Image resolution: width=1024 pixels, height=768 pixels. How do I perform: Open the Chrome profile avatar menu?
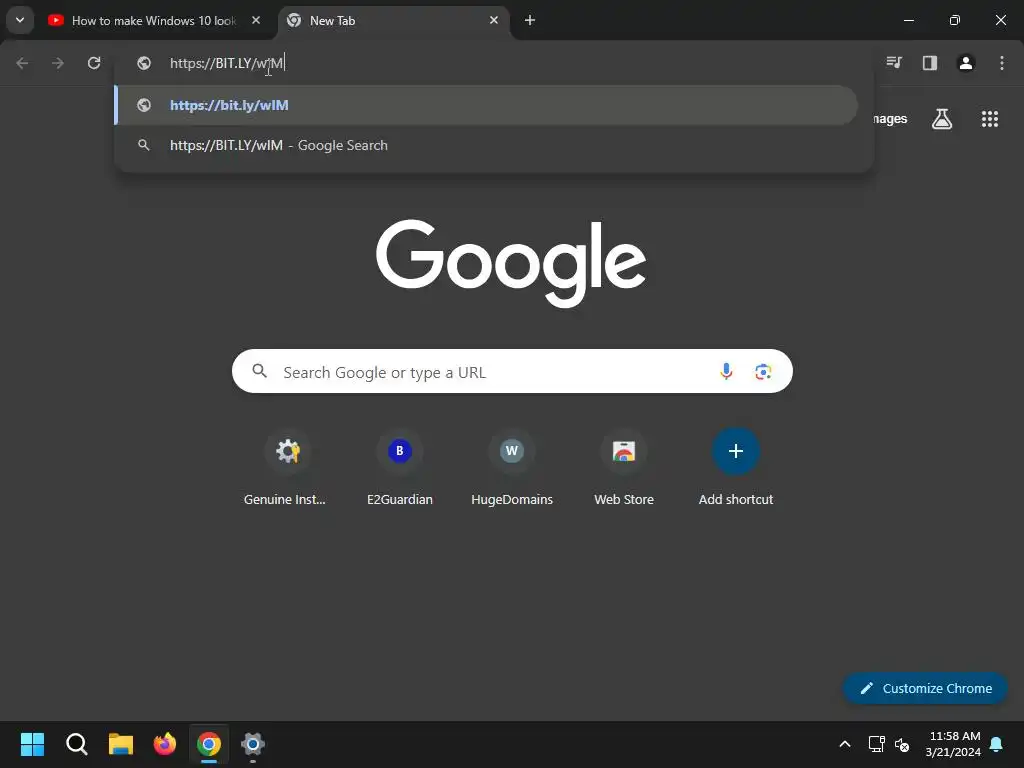966,63
